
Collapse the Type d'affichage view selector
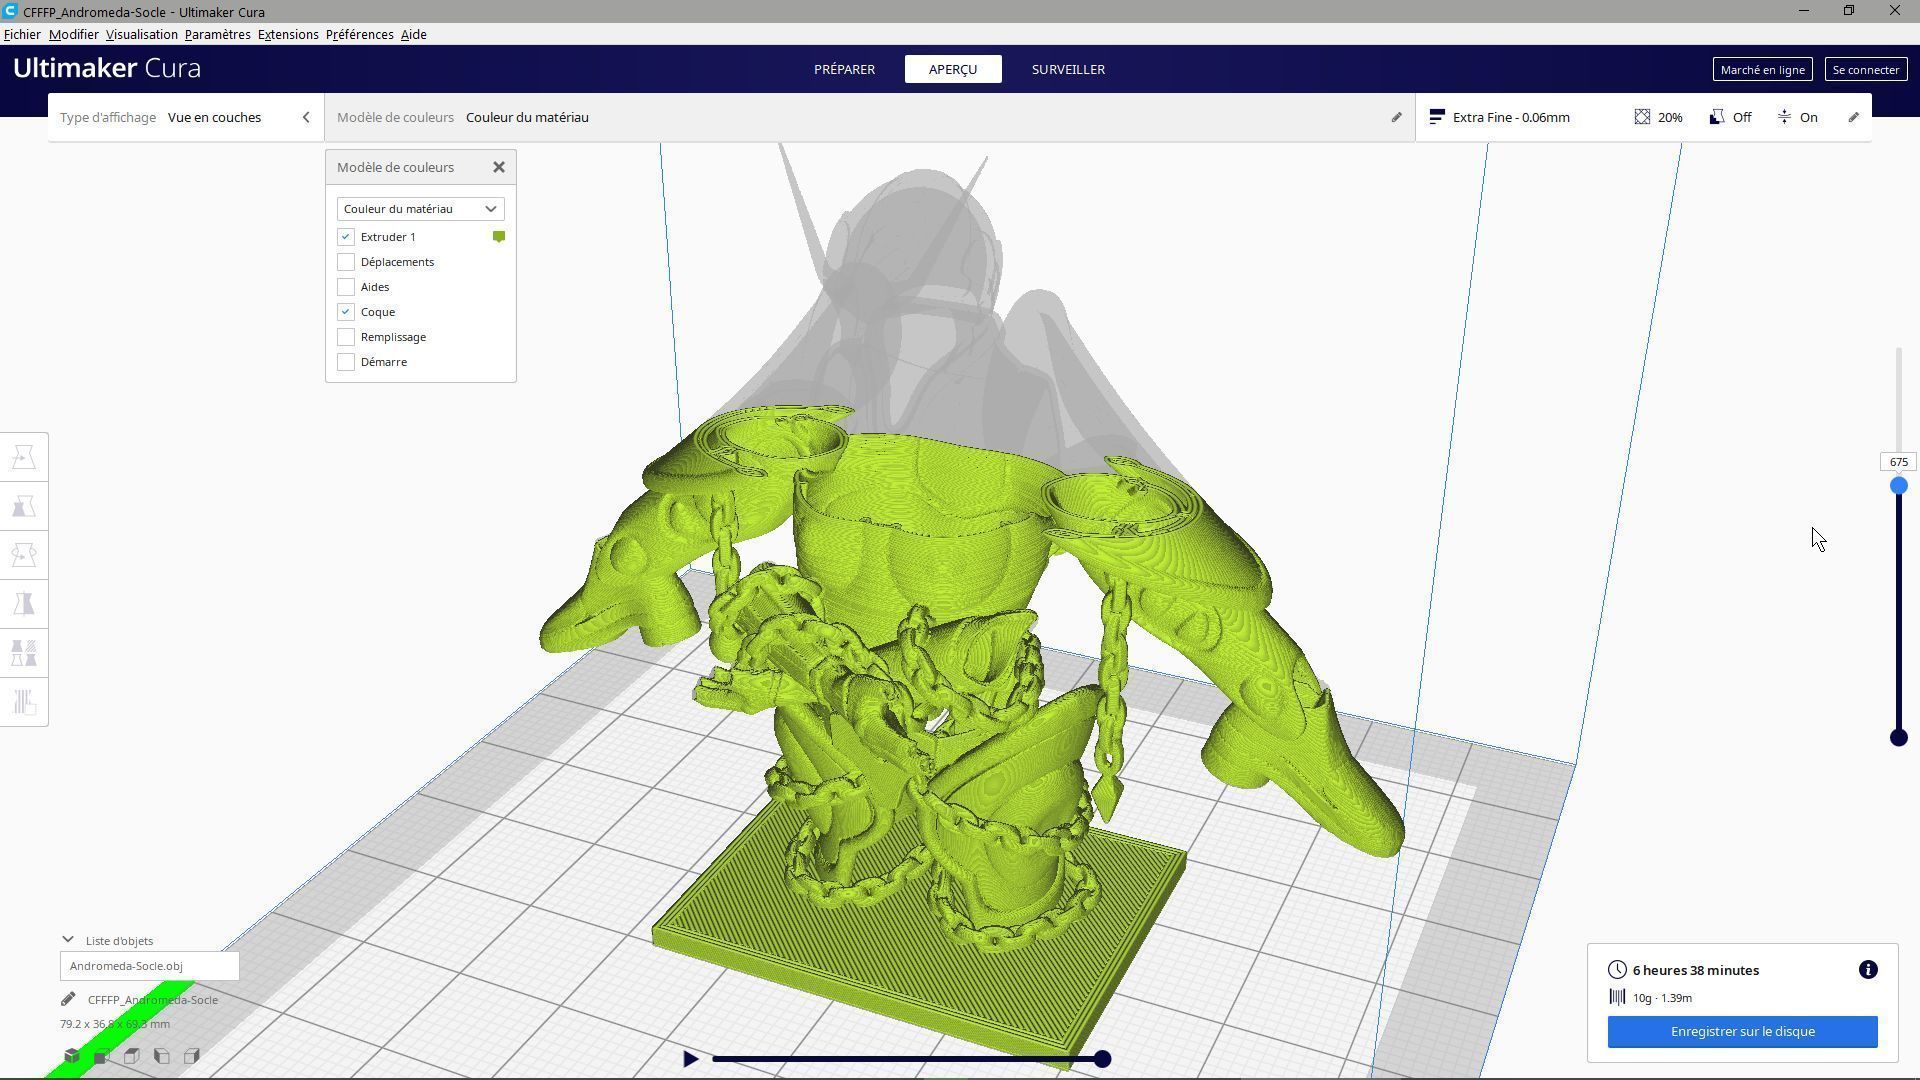click(x=306, y=117)
